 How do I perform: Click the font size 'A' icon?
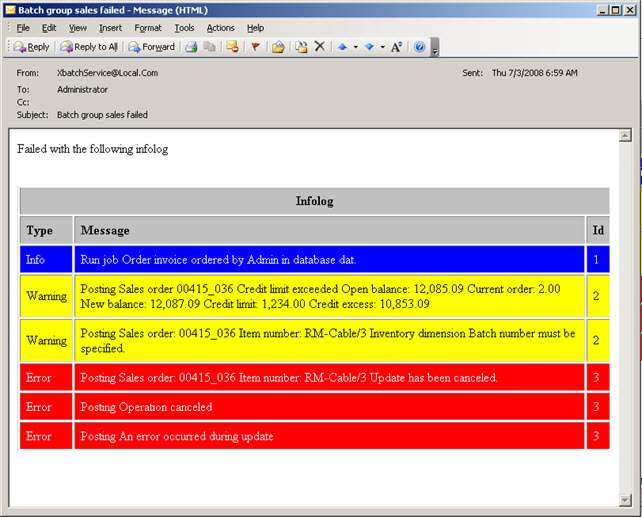(x=396, y=47)
